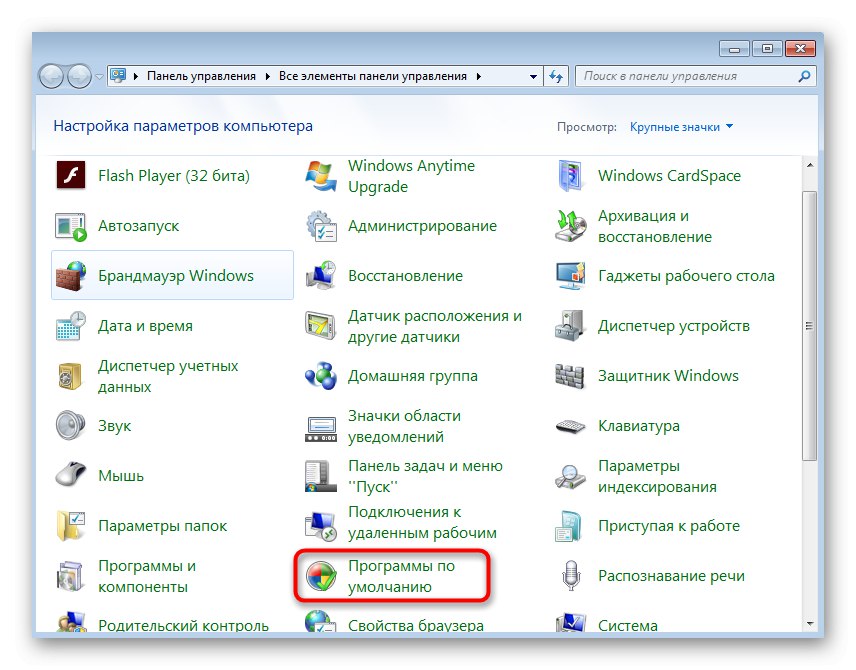Click the scrollbar up arrow
Viewport: 856px width, 670px height.
[x=810, y=164]
